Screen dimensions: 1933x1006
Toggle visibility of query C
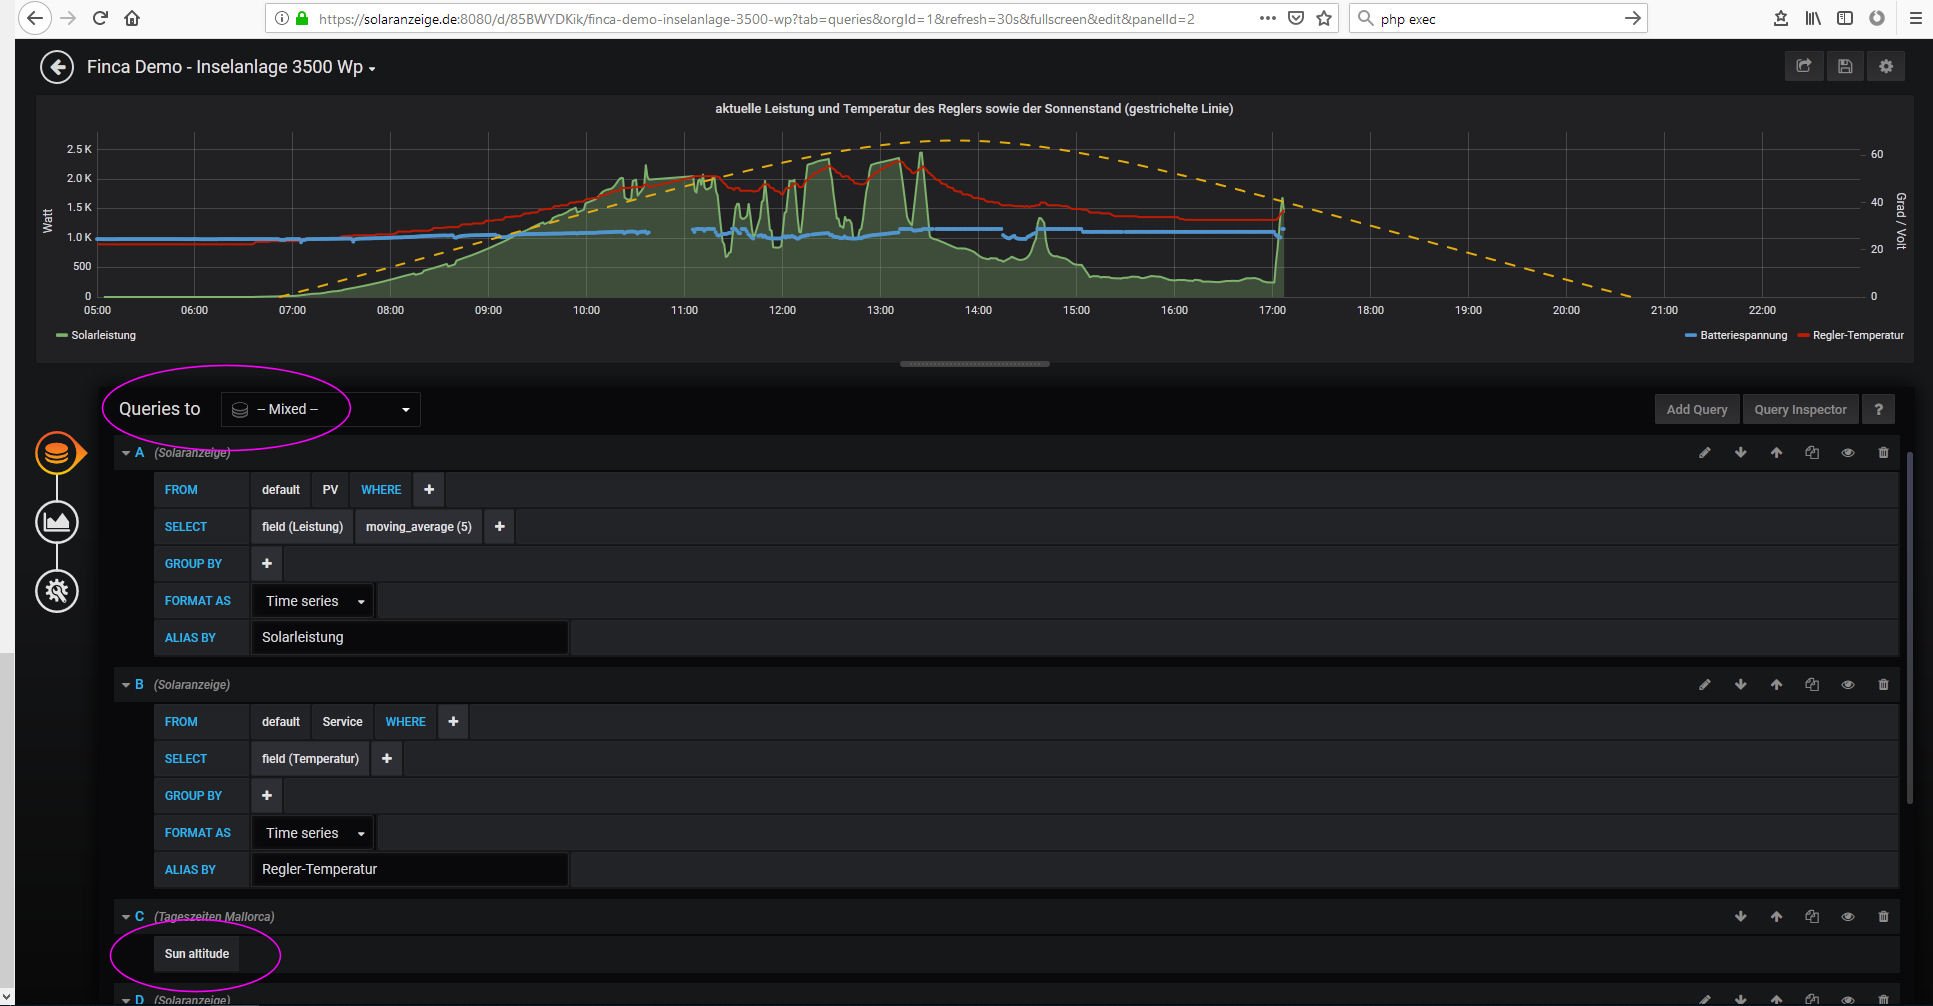pos(1848,917)
